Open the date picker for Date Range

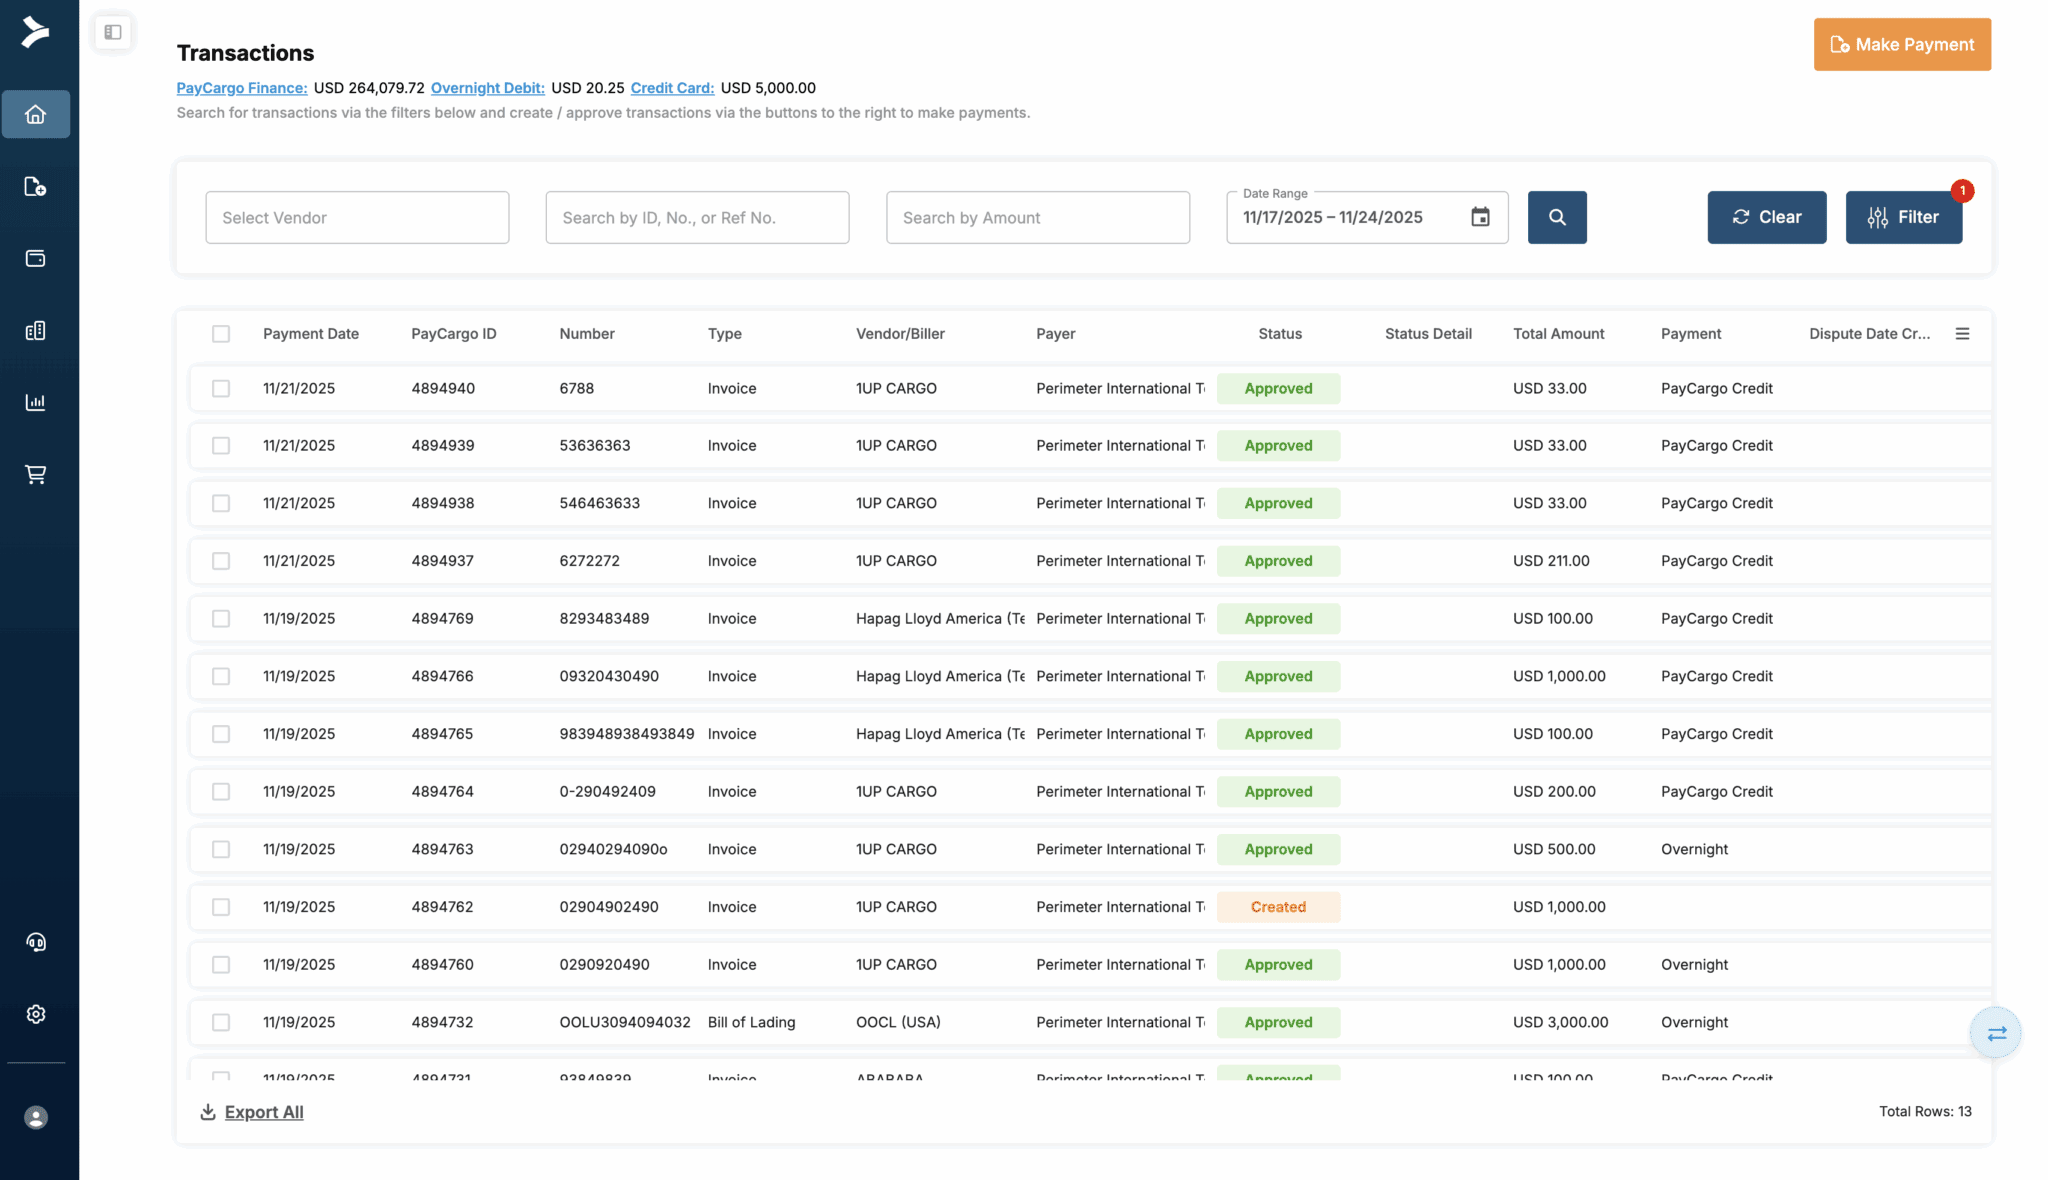coord(1481,216)
